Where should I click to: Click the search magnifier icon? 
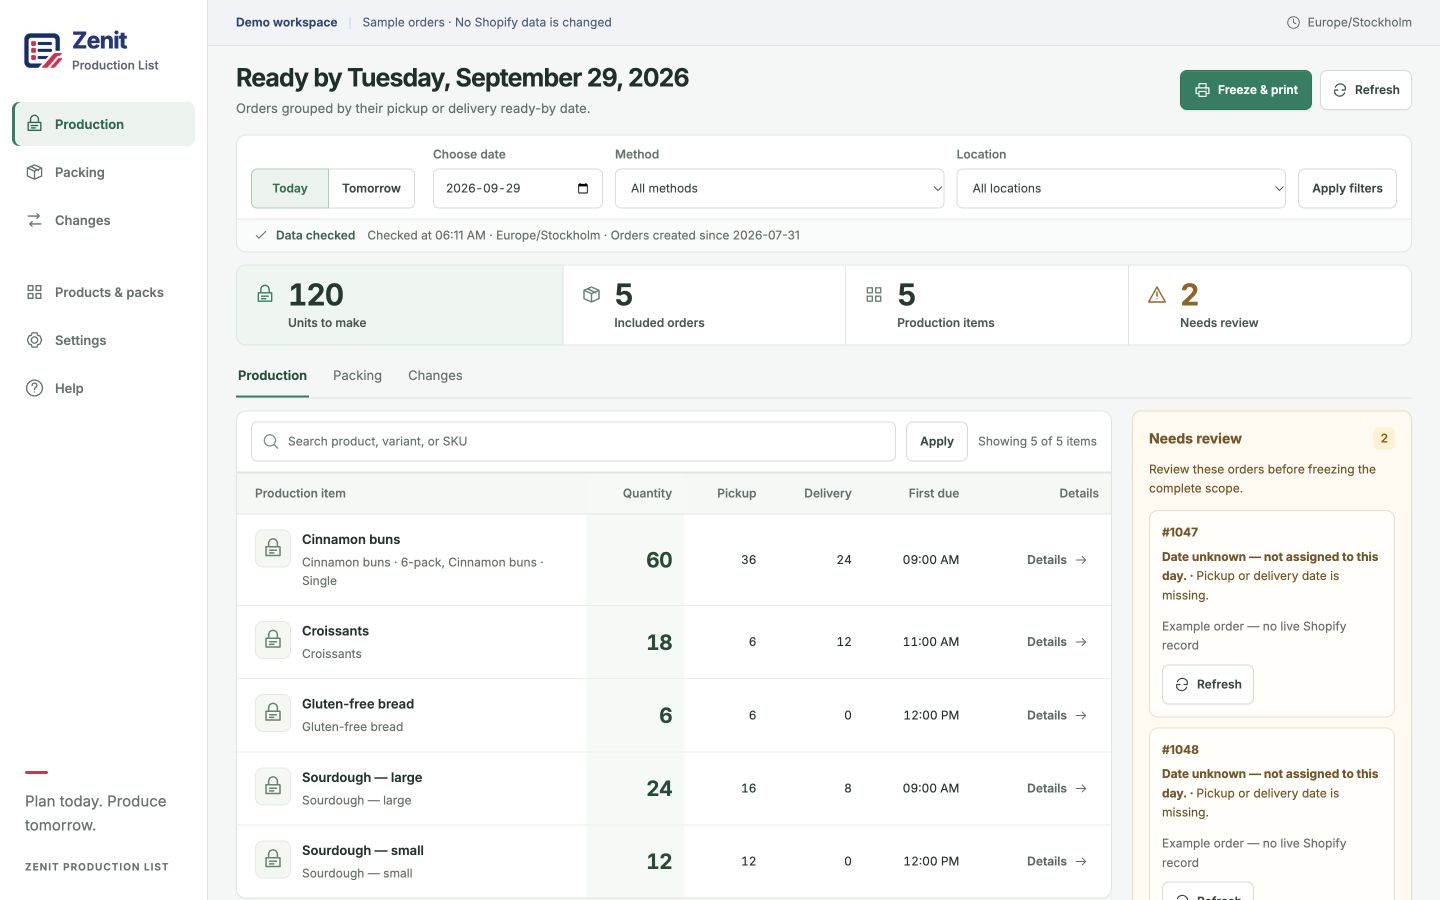tap(271, 441)
